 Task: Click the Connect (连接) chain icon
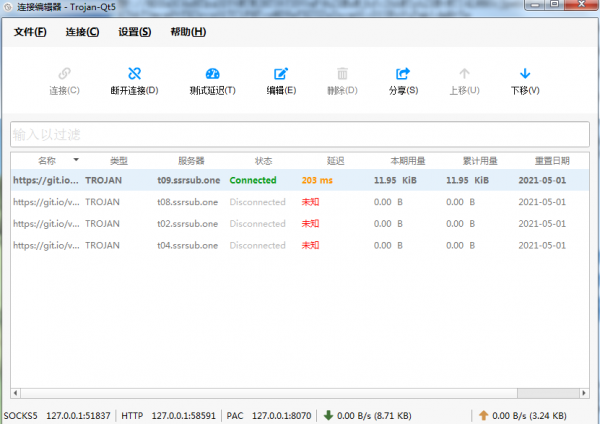click(64, 74)
